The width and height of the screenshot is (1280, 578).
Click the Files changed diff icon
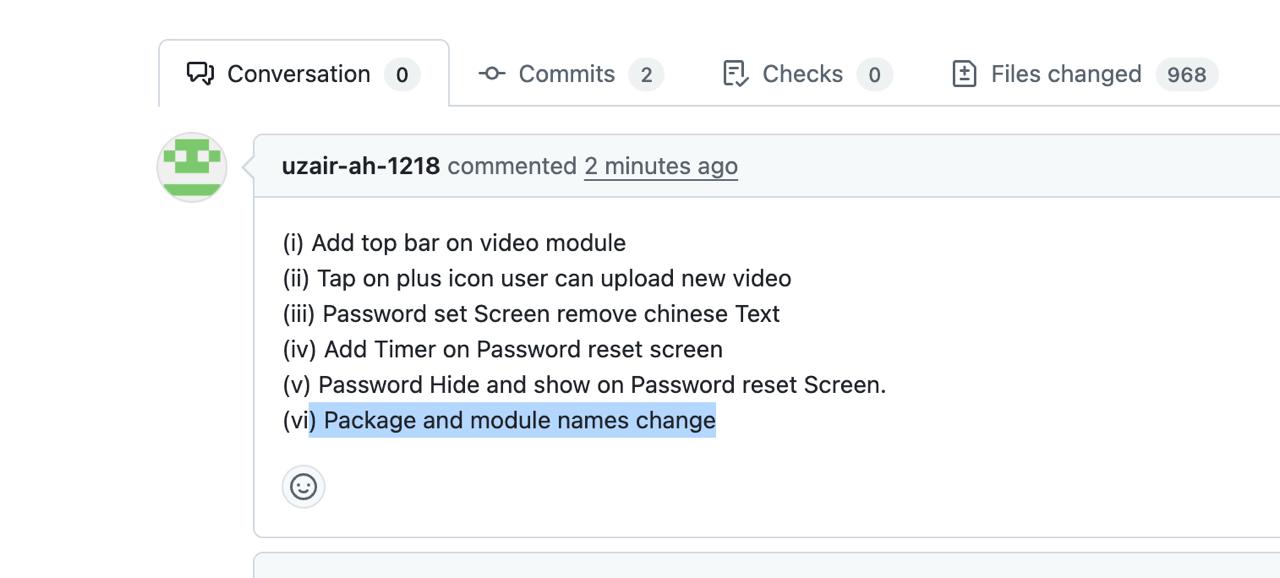click(x=964, y=74)
